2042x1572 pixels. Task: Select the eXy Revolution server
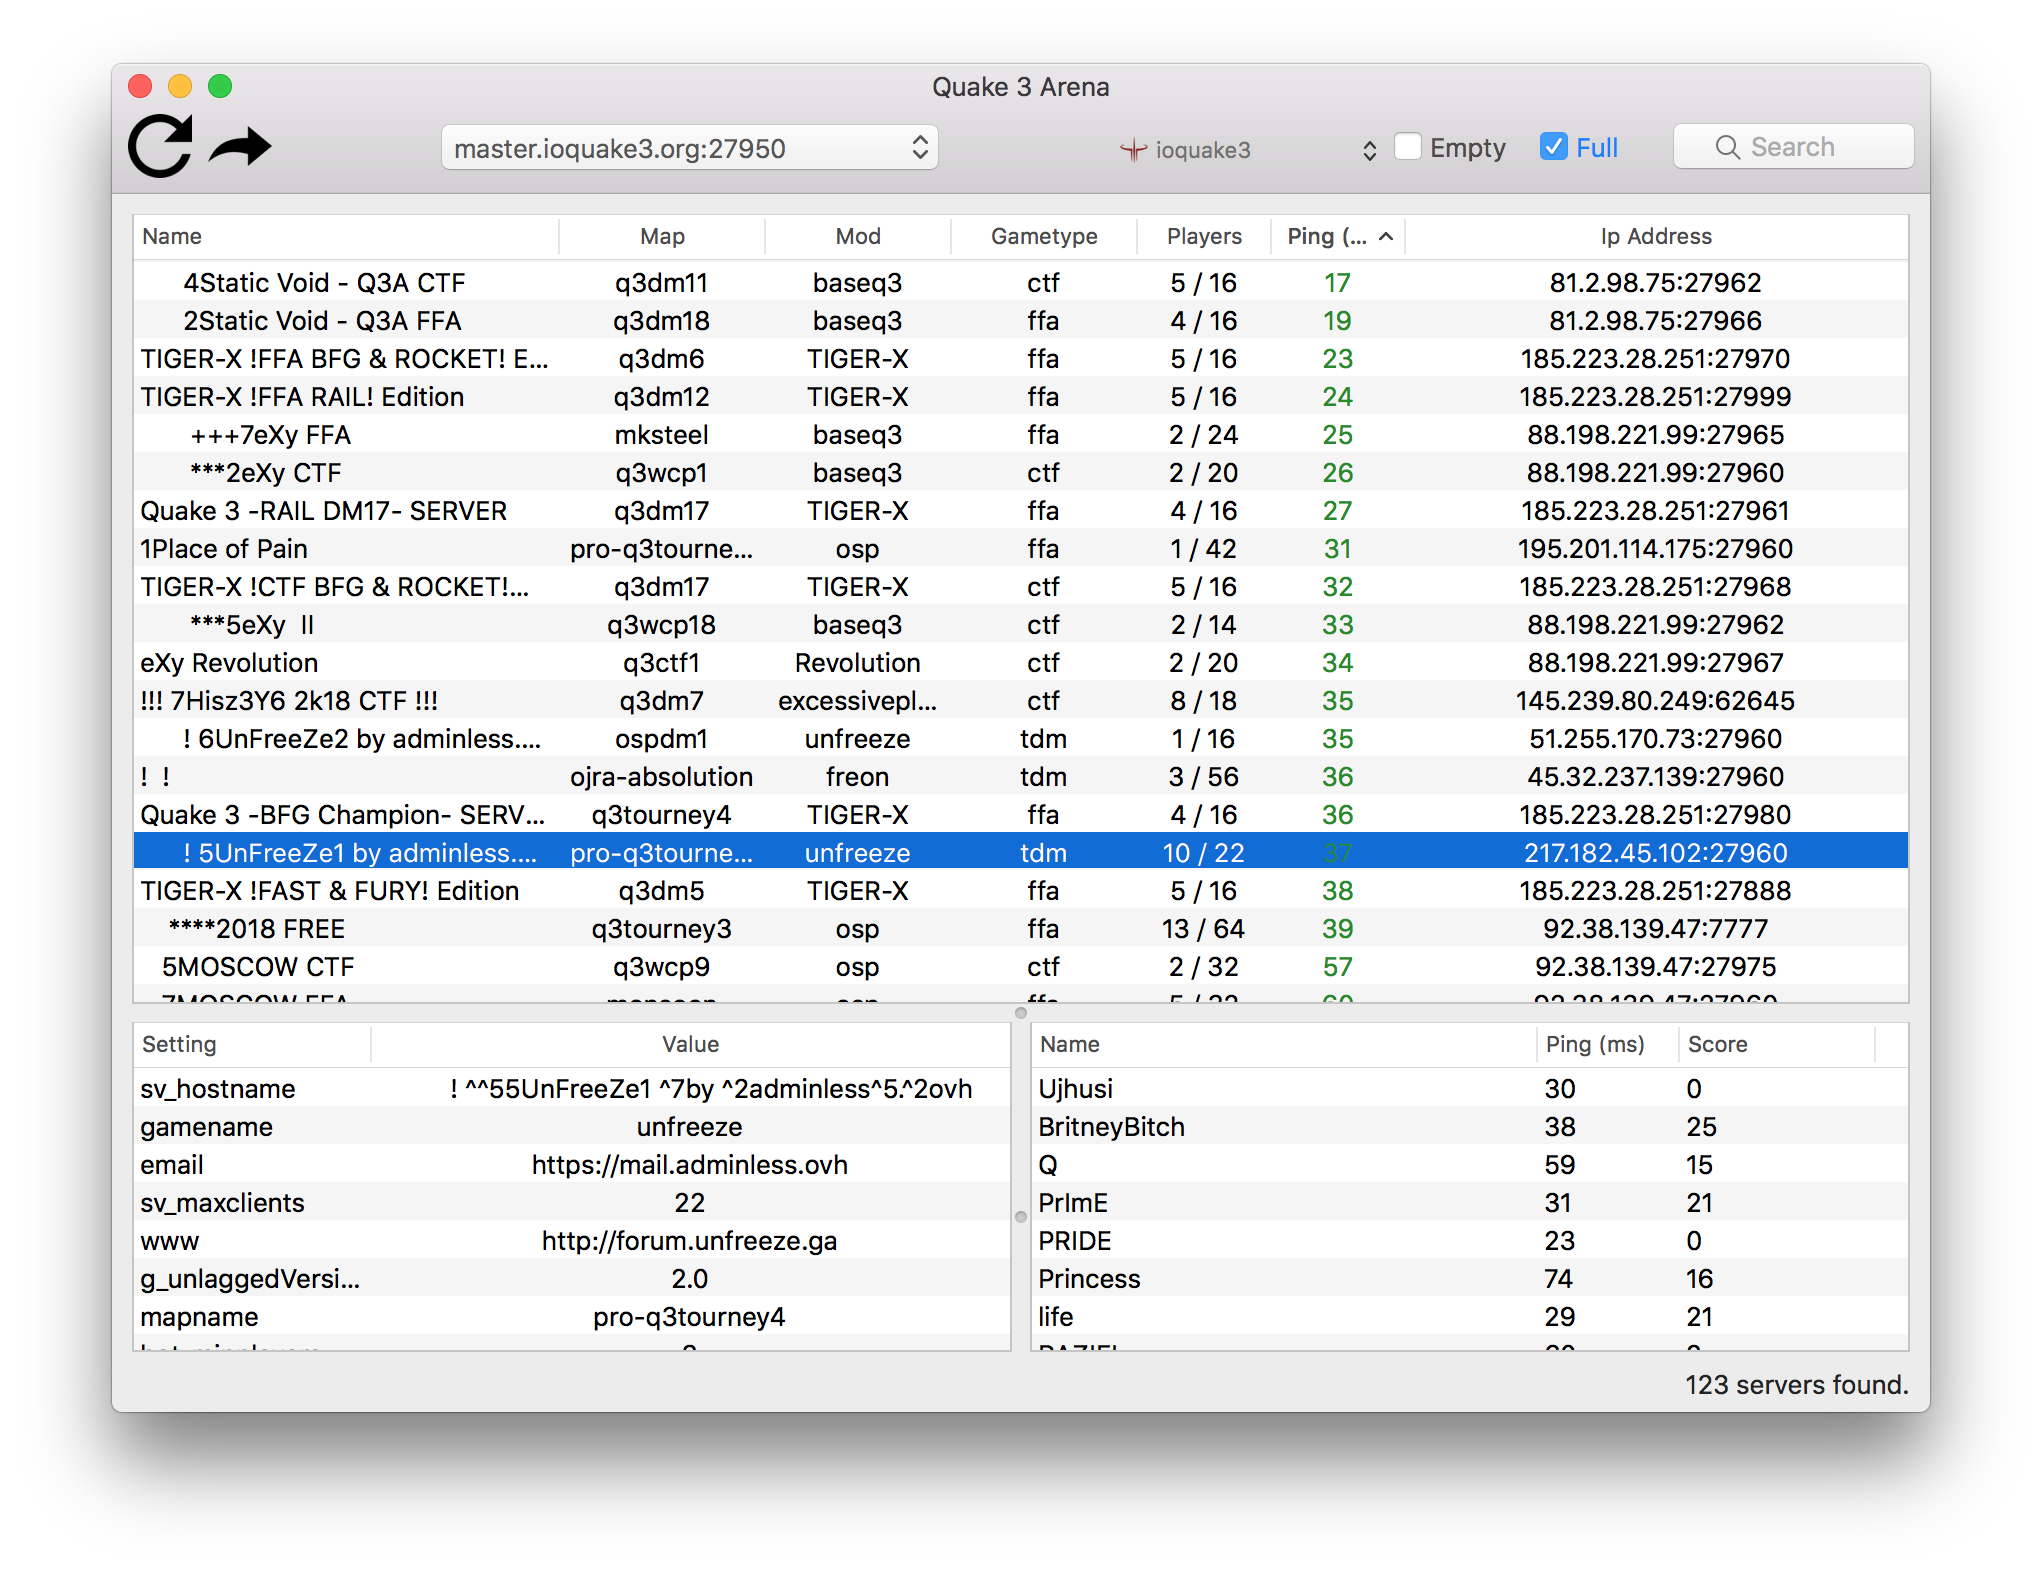[1020, 663]
